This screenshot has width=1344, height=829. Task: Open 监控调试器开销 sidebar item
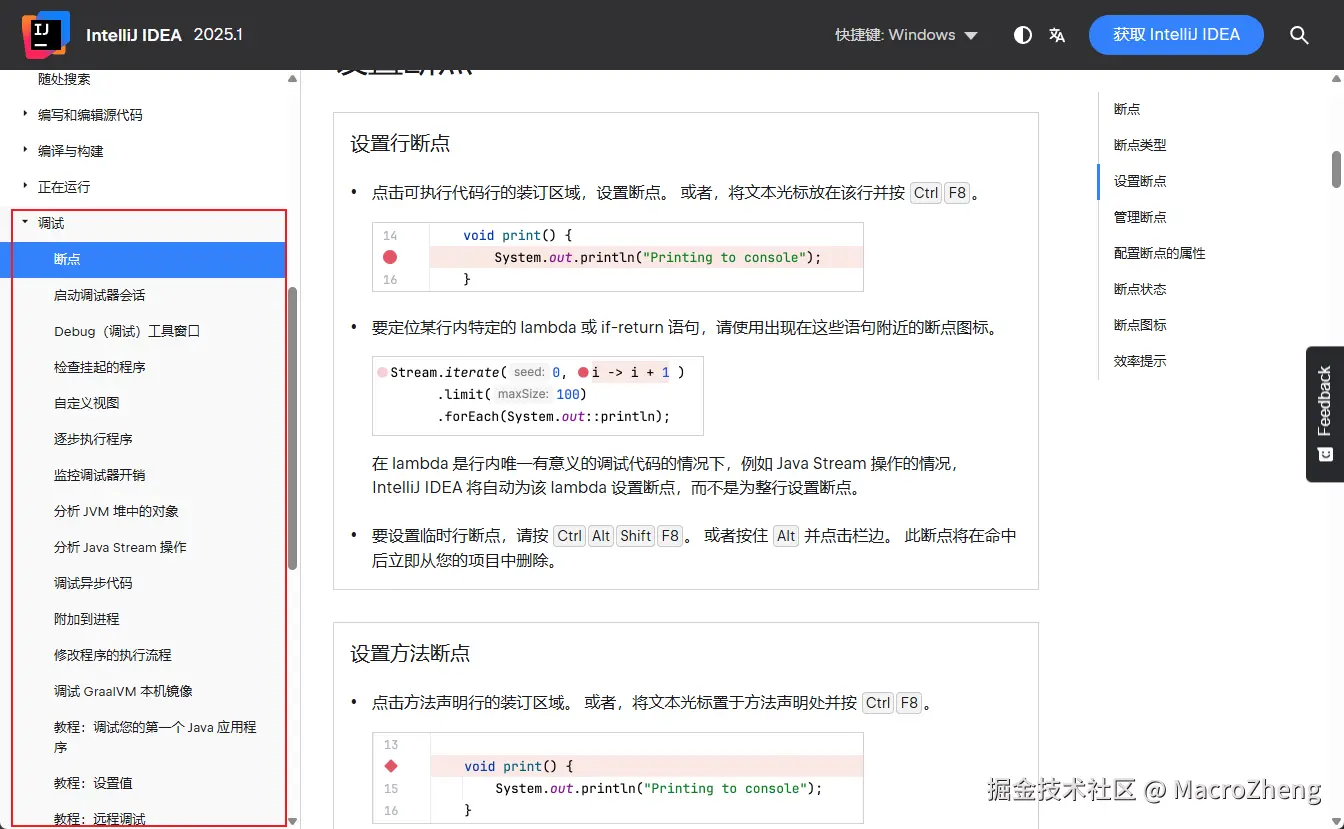click(99, 475)
